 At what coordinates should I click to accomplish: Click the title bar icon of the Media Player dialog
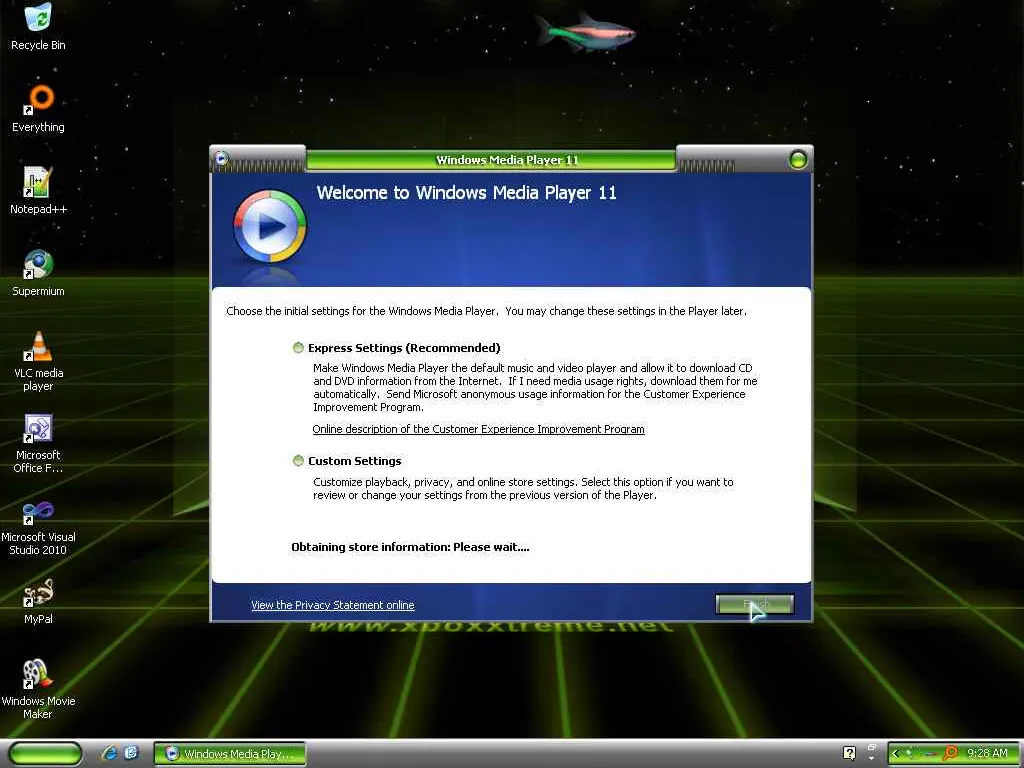(x=221, y=157)
